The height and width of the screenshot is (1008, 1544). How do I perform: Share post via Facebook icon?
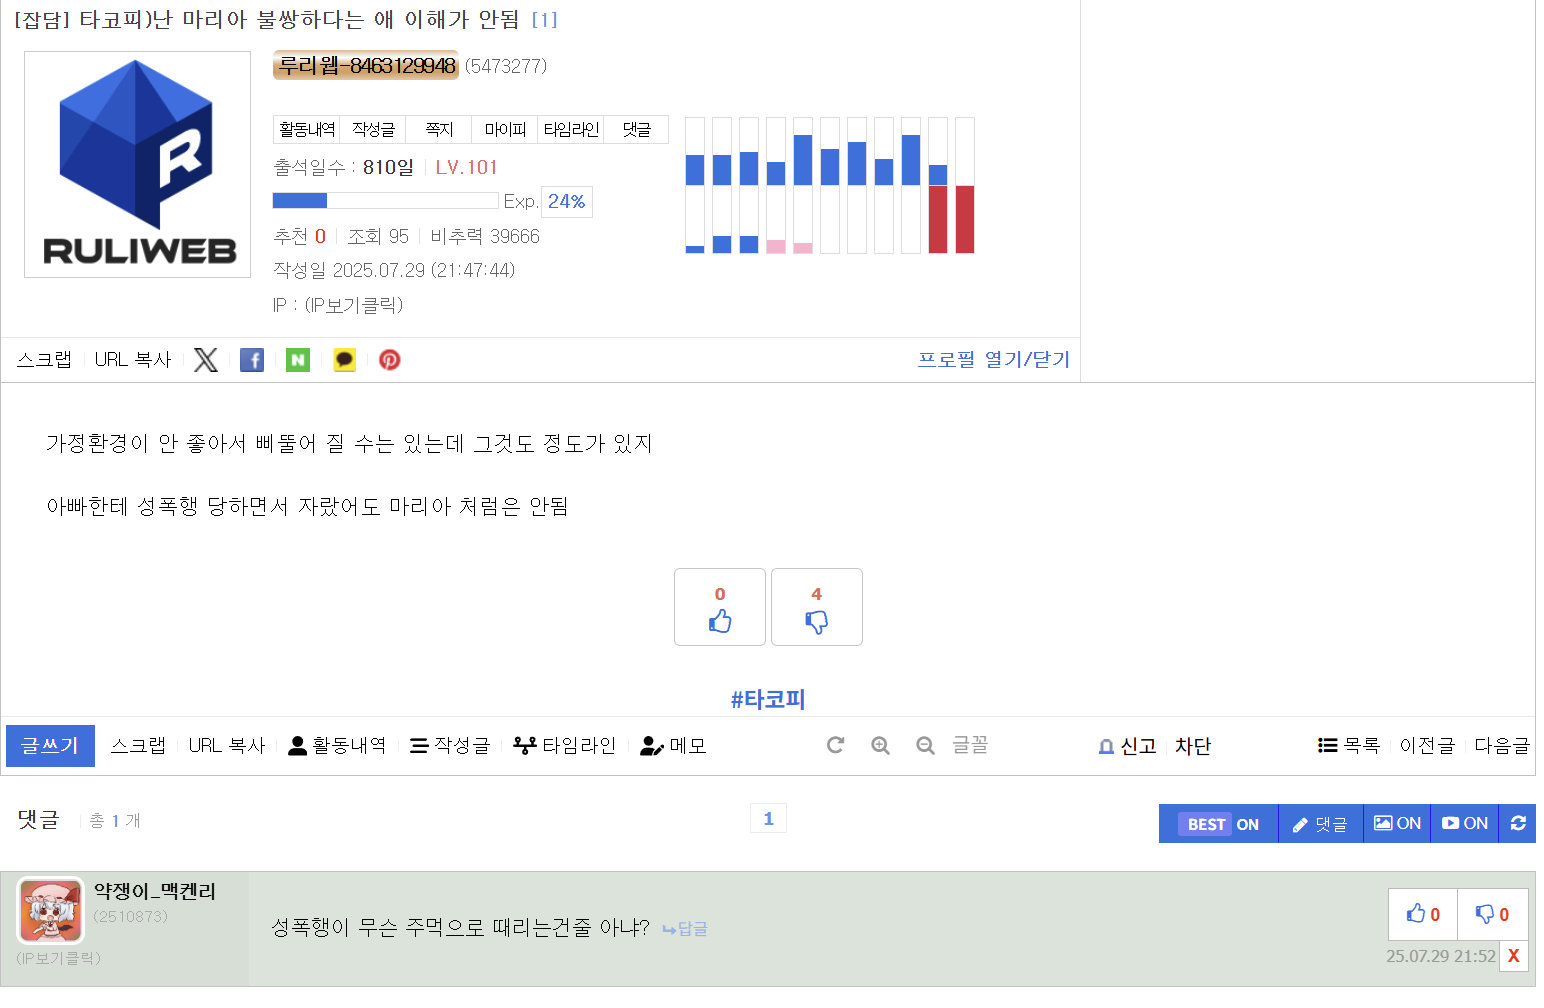click(252, 360)
